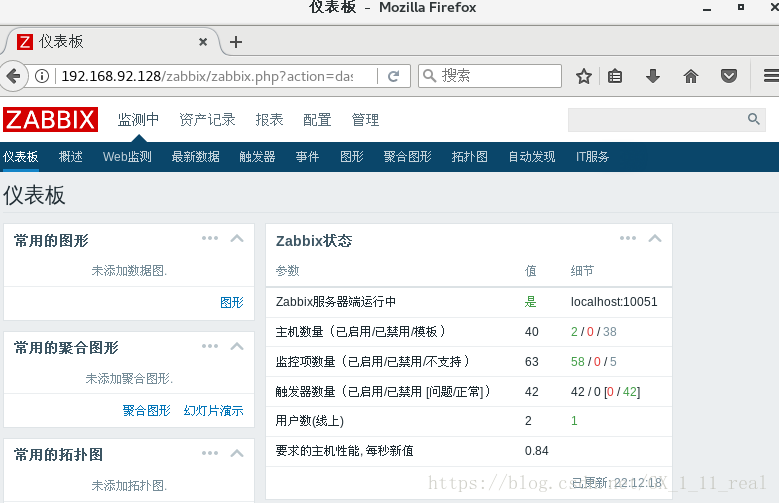
Task: Minimize the Firefox window
Action: 707,8
